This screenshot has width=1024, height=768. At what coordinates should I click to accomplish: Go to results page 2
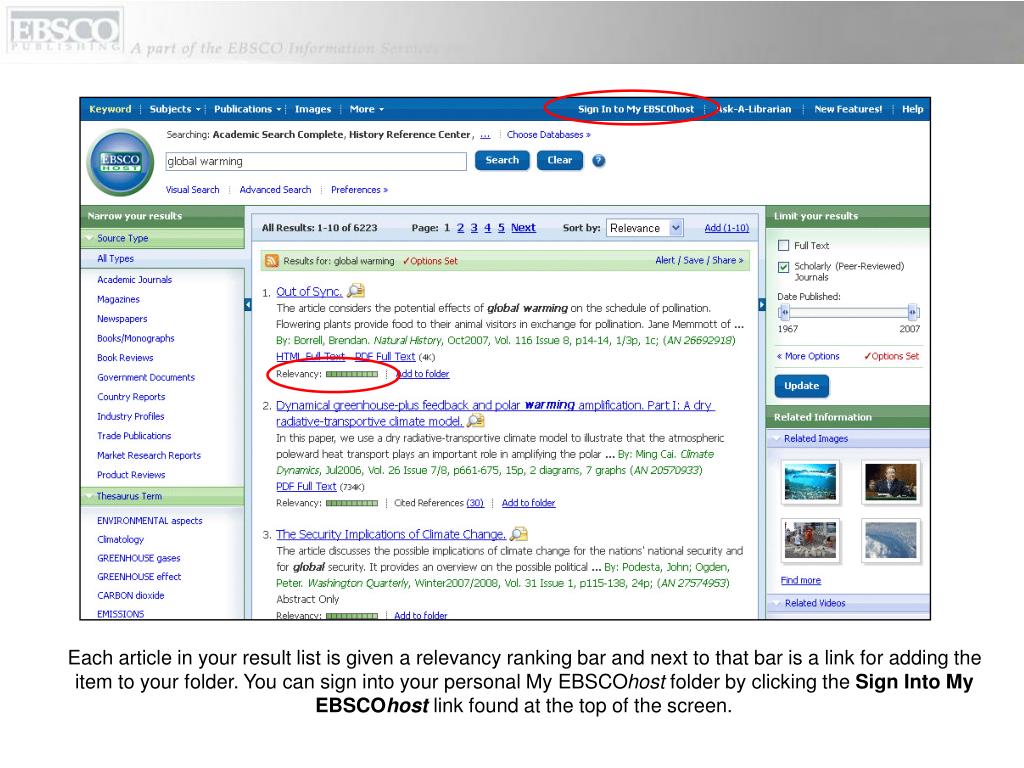tap(460, 228)
